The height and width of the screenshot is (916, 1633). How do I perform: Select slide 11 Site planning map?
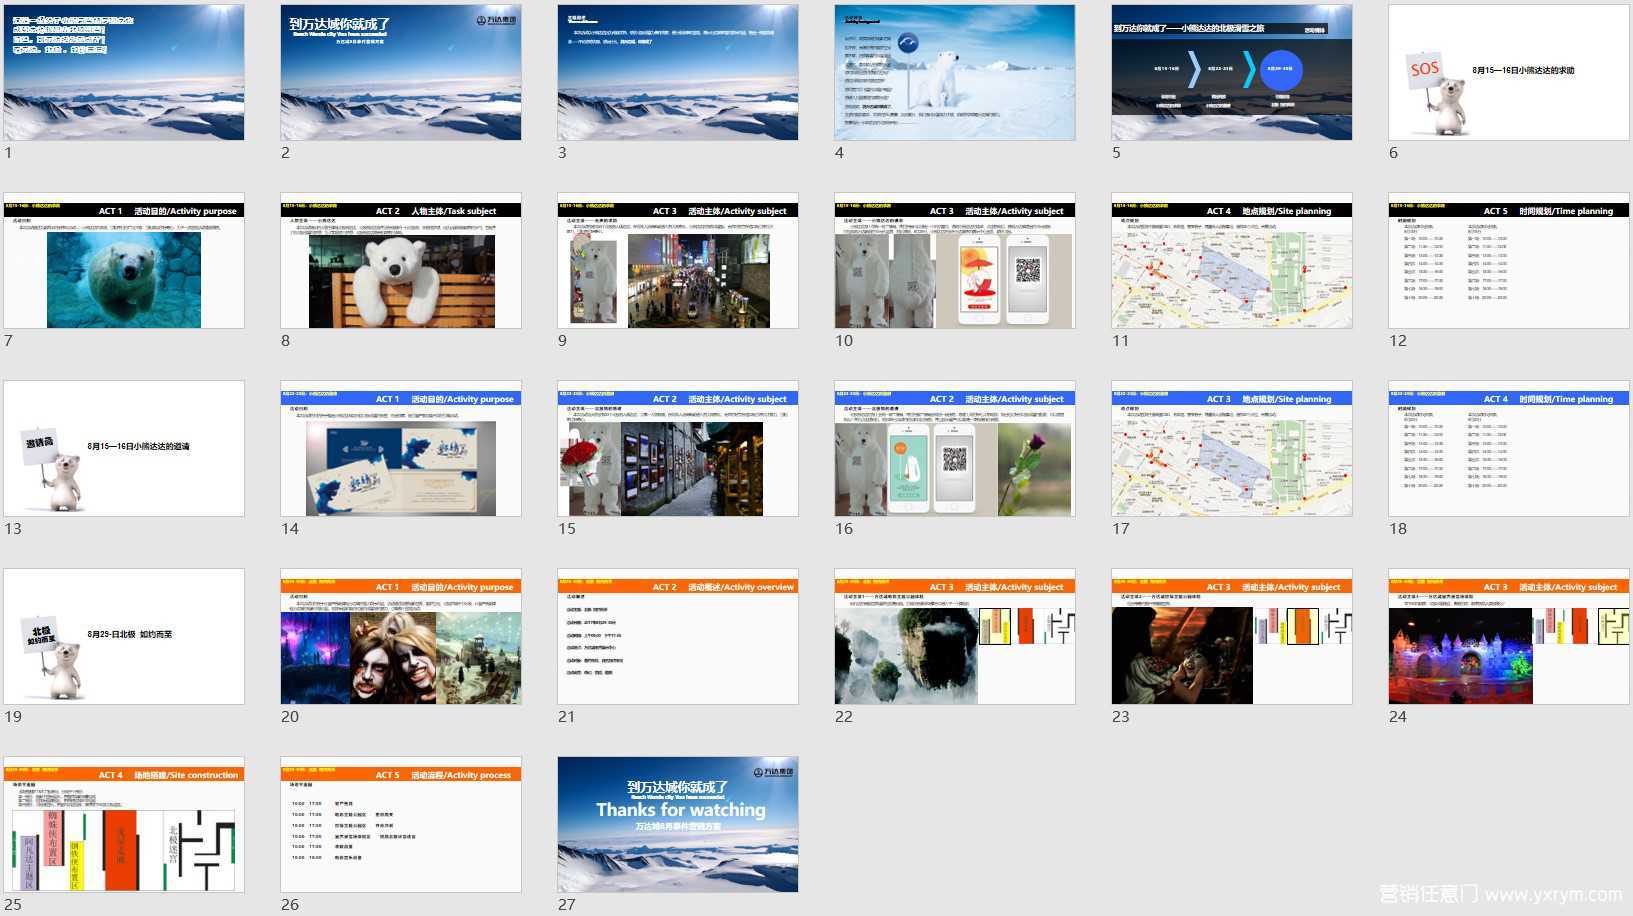pyautogui.click(x=1232, y=260)
